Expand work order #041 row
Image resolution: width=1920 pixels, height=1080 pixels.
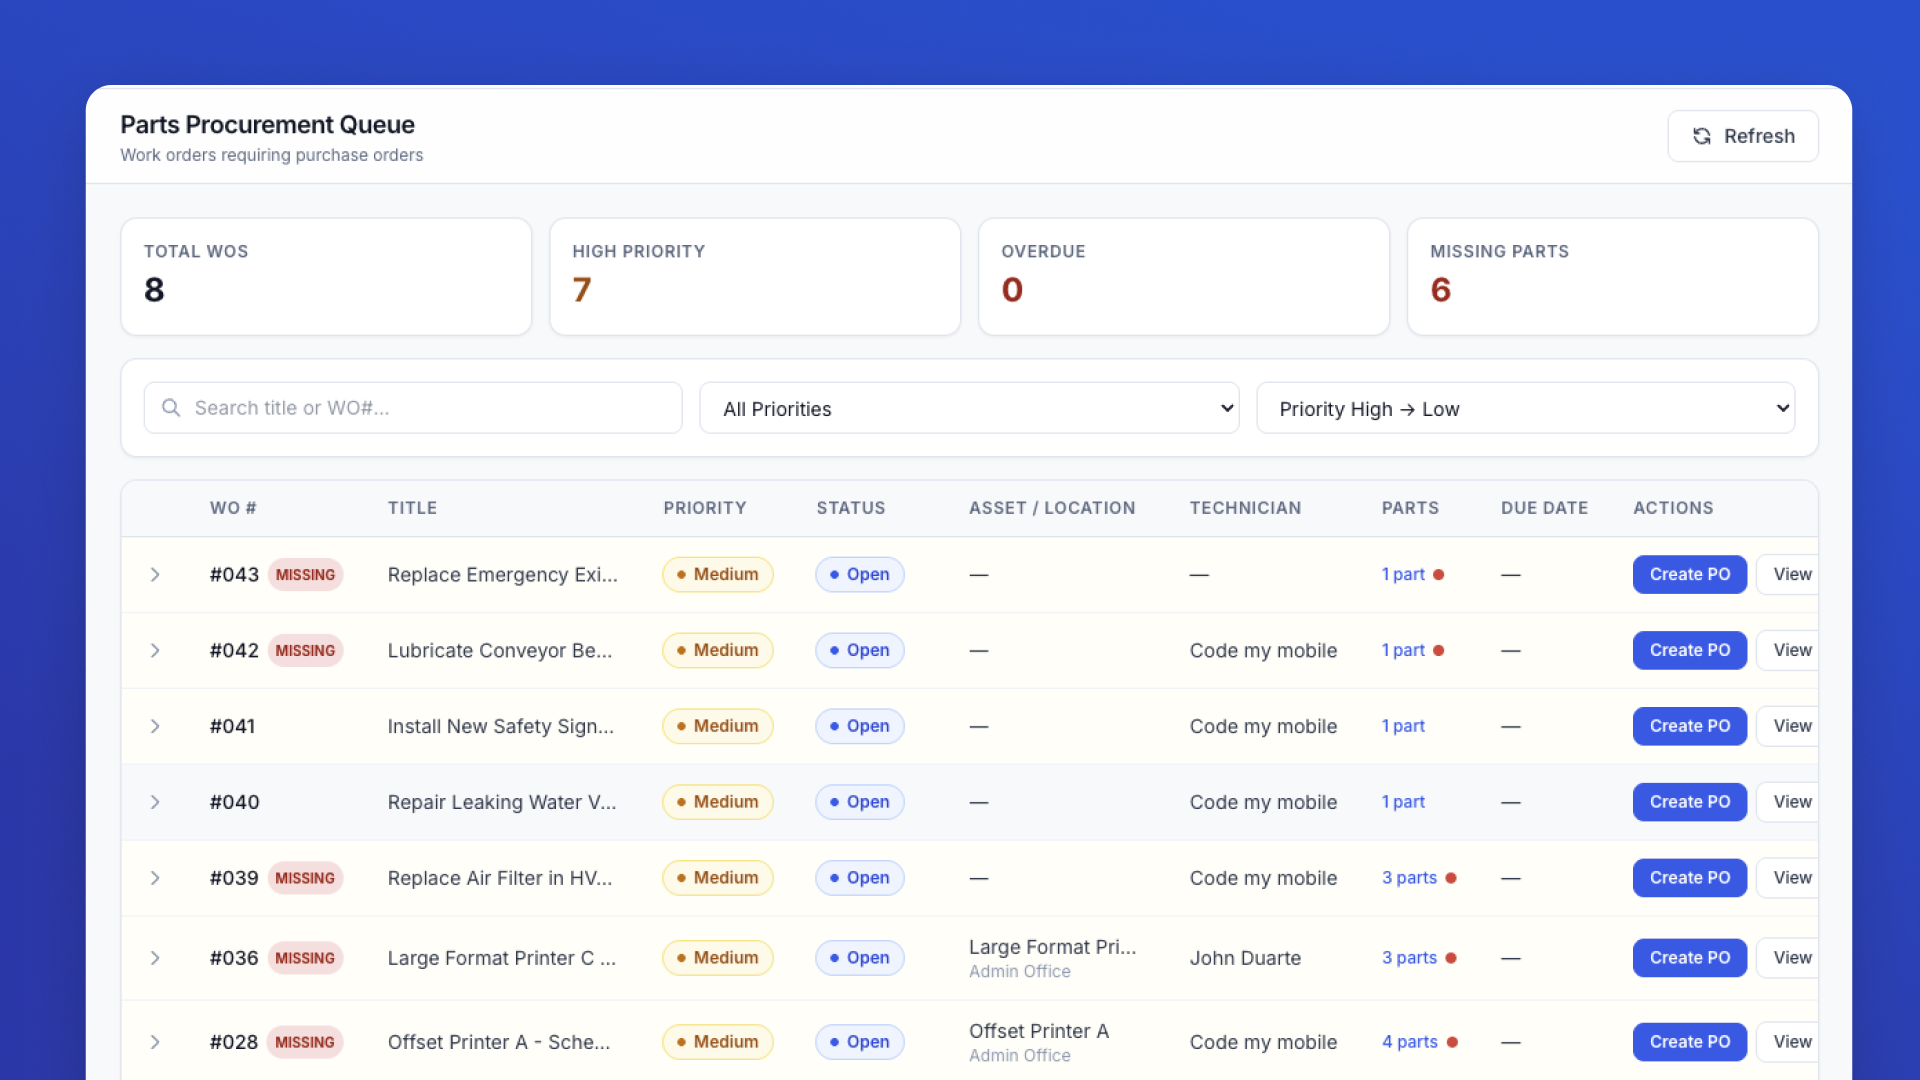coord(155,727)
